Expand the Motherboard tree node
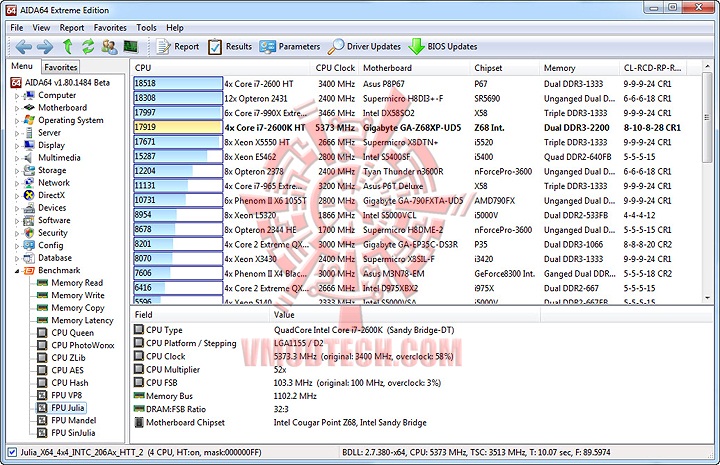The width and height of the screenshot is (720, 465). 17,108
